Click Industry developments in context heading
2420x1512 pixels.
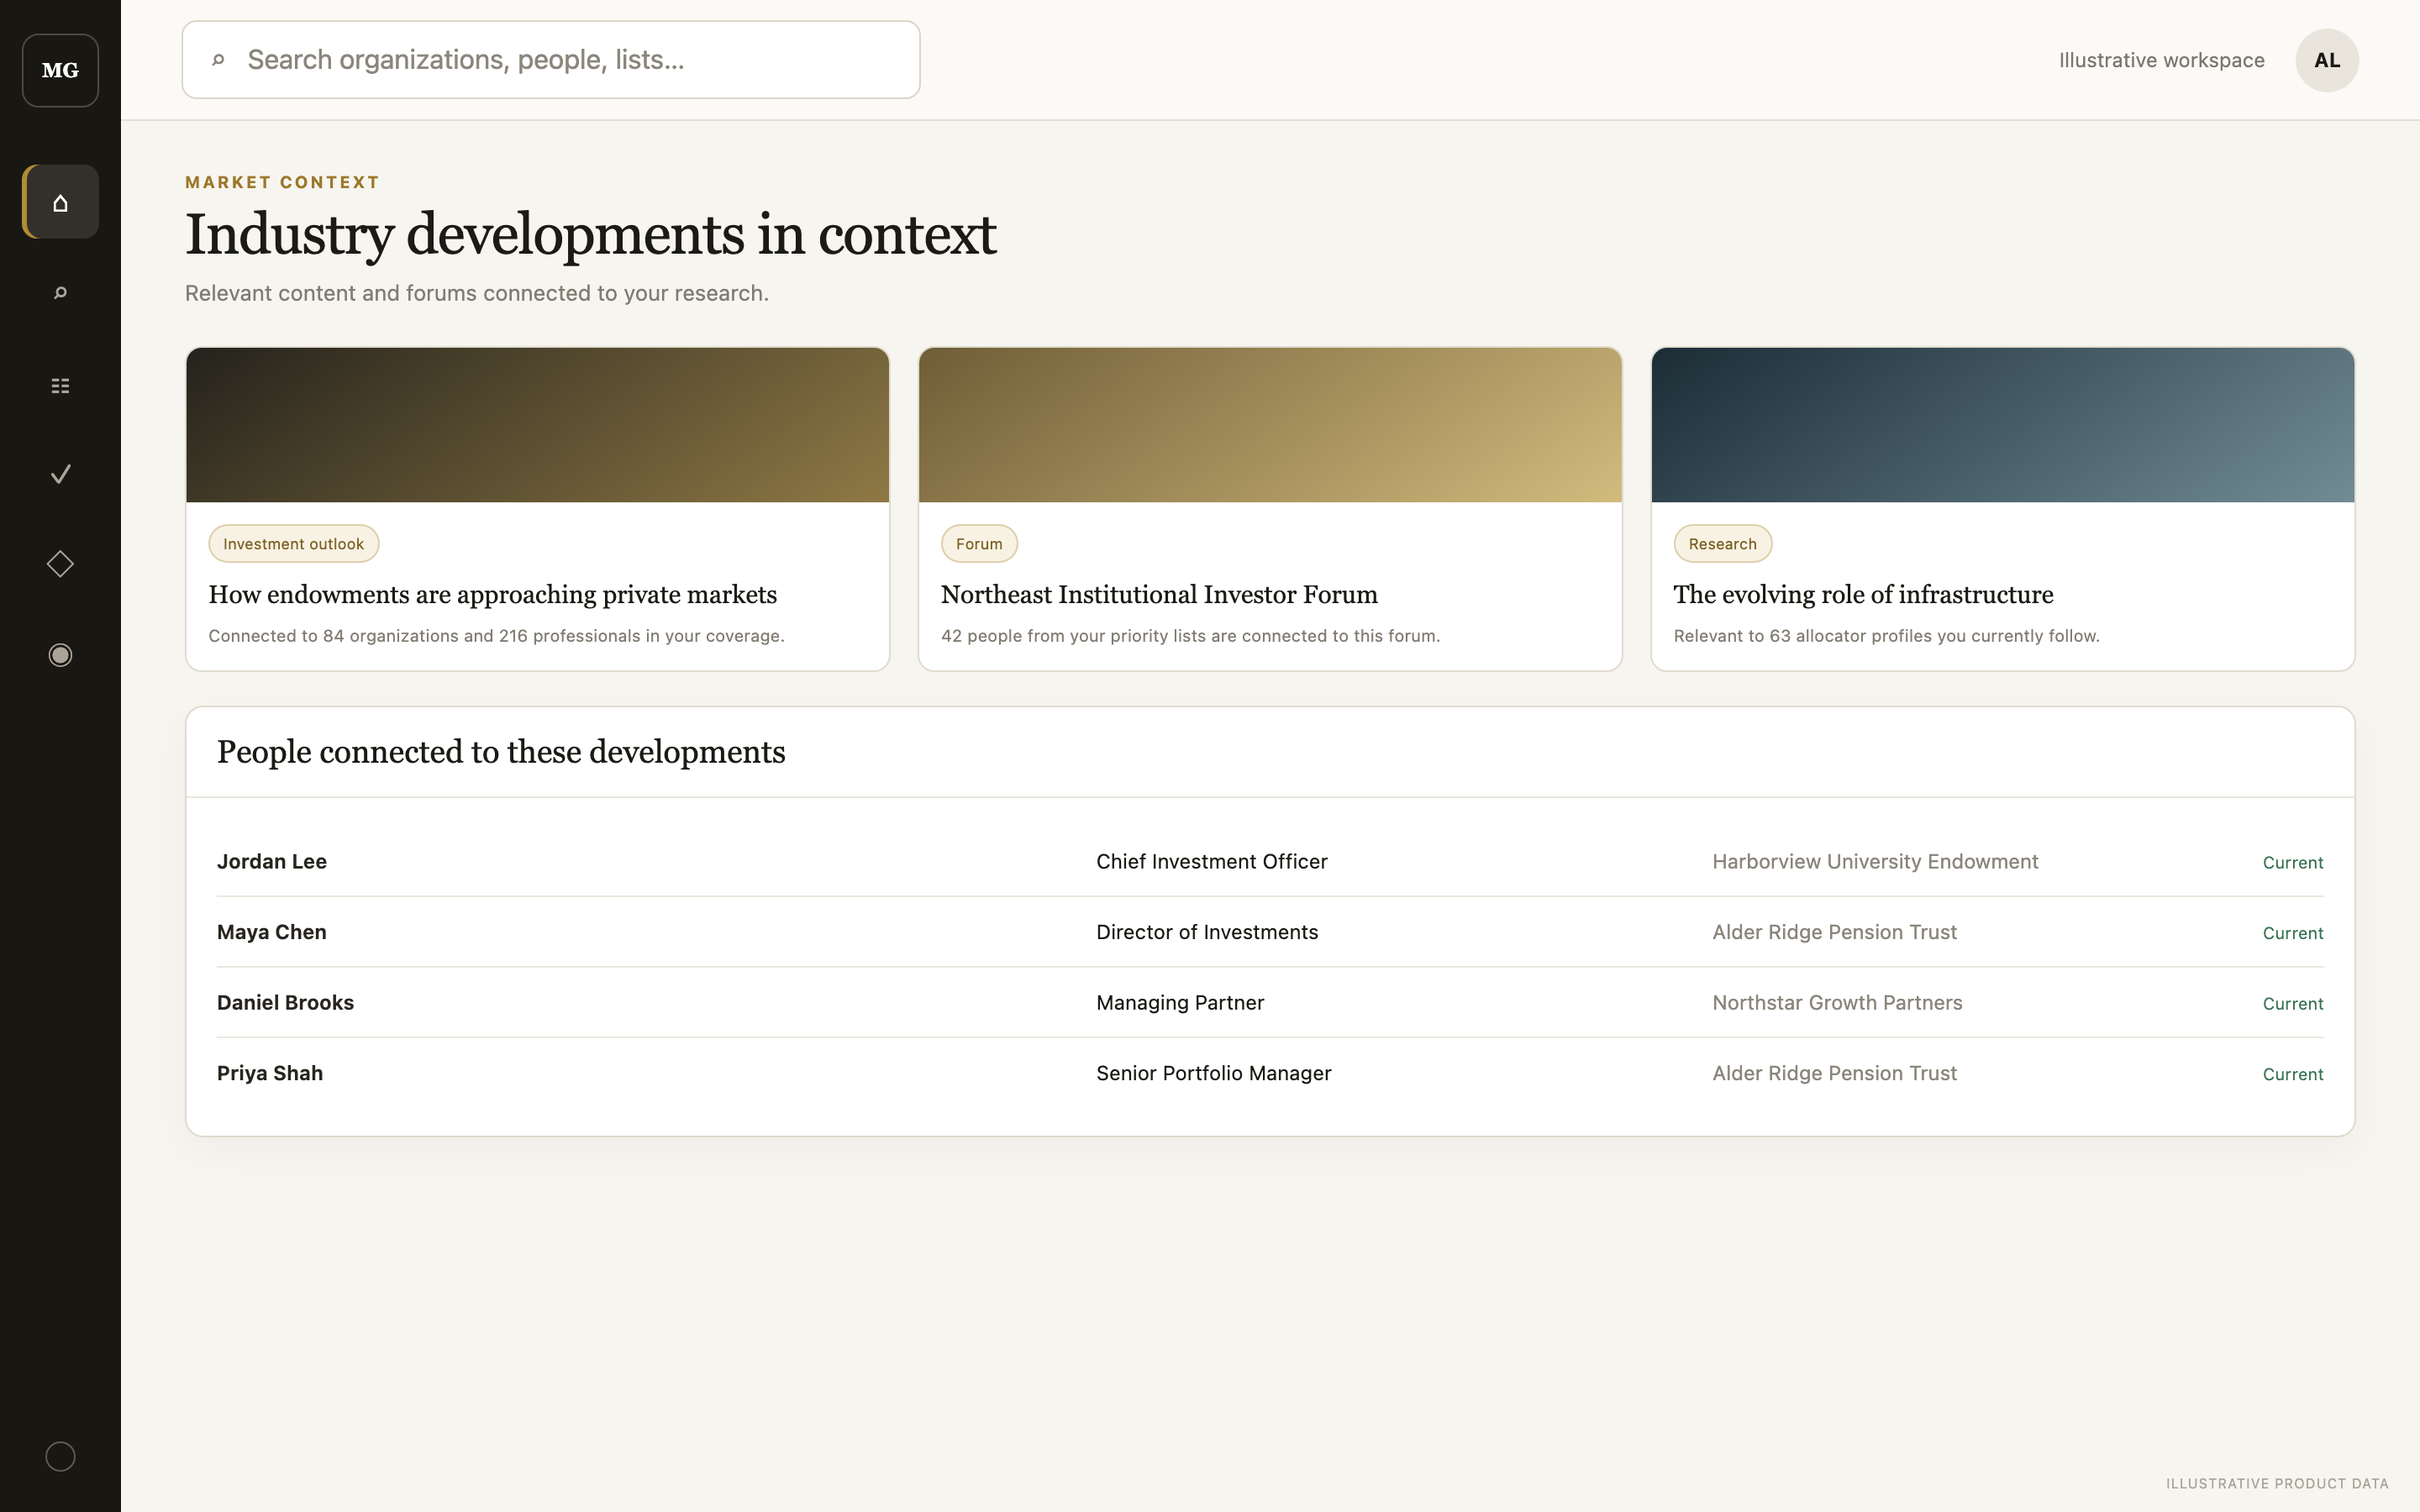coord(590,235)
